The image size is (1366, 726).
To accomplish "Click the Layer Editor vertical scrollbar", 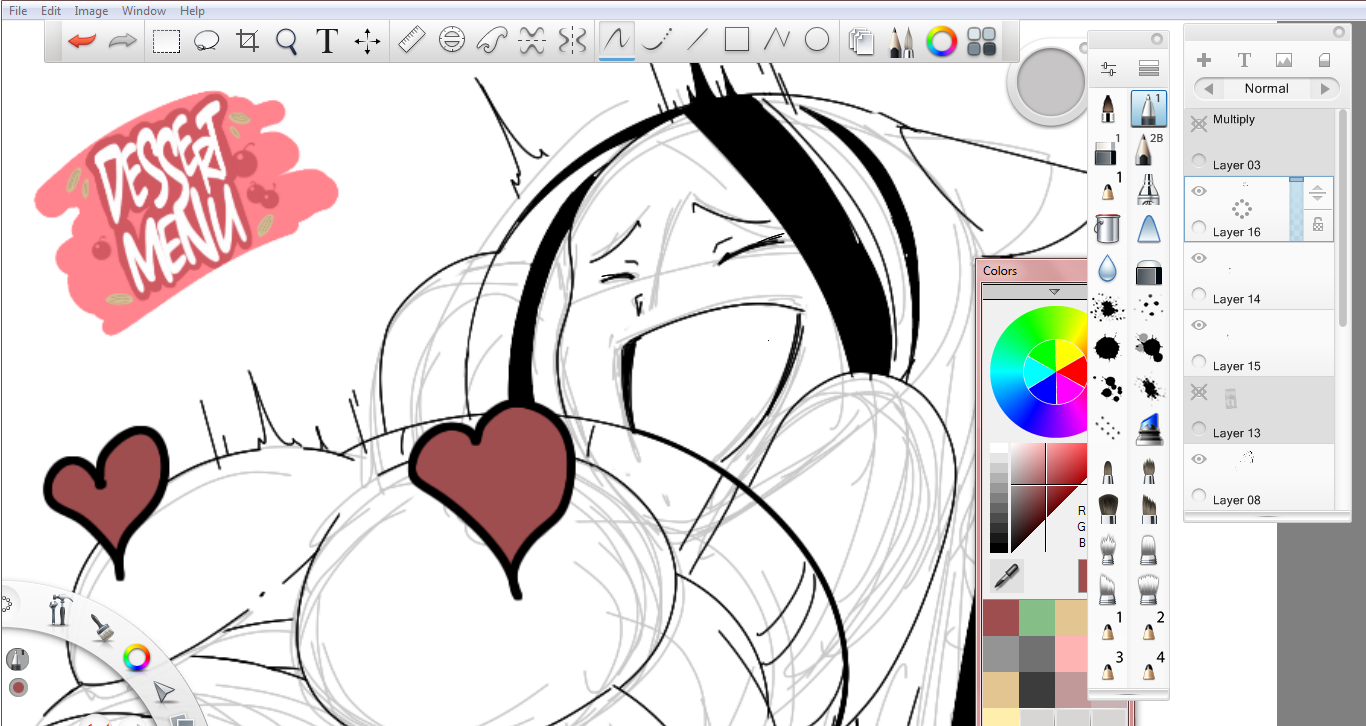I will click(x=1342, y=217).
